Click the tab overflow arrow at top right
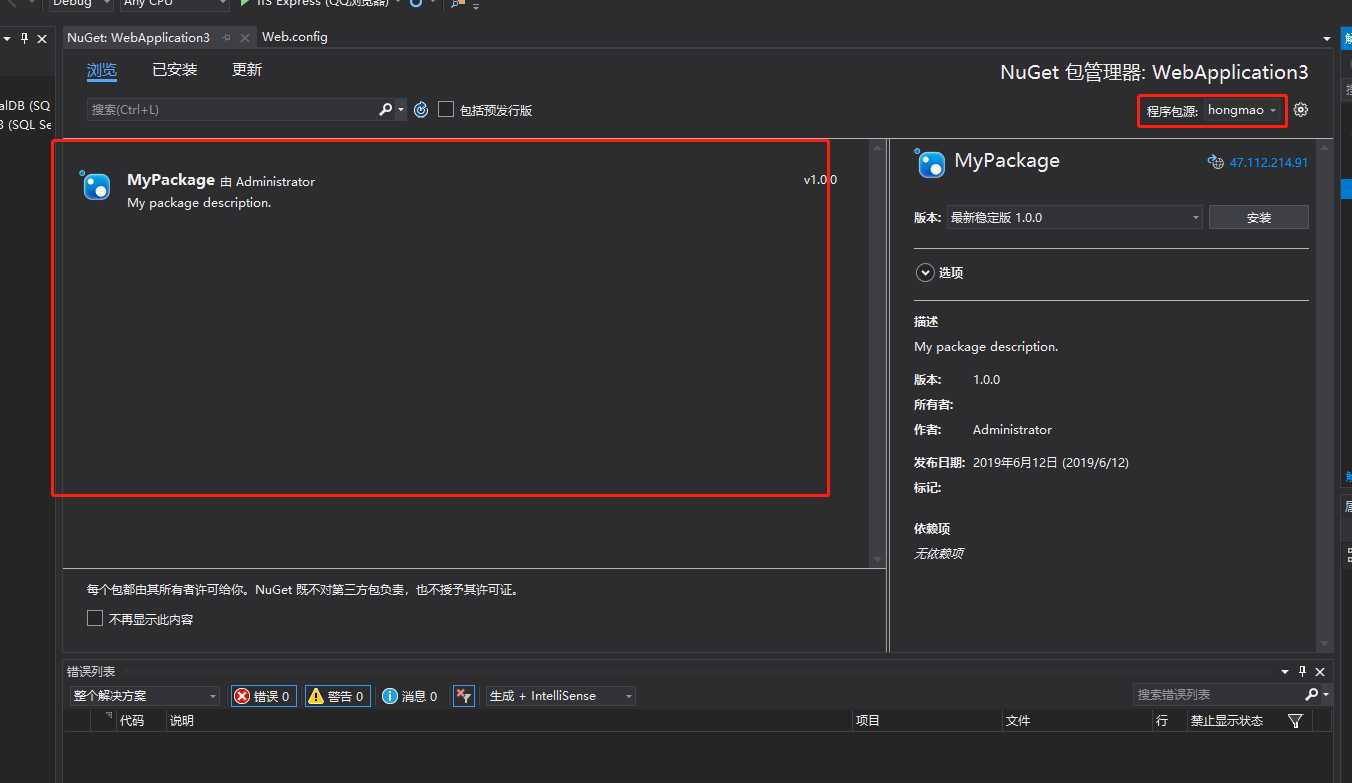Viewport: 1352px width, 783px height. [1326, 38]
